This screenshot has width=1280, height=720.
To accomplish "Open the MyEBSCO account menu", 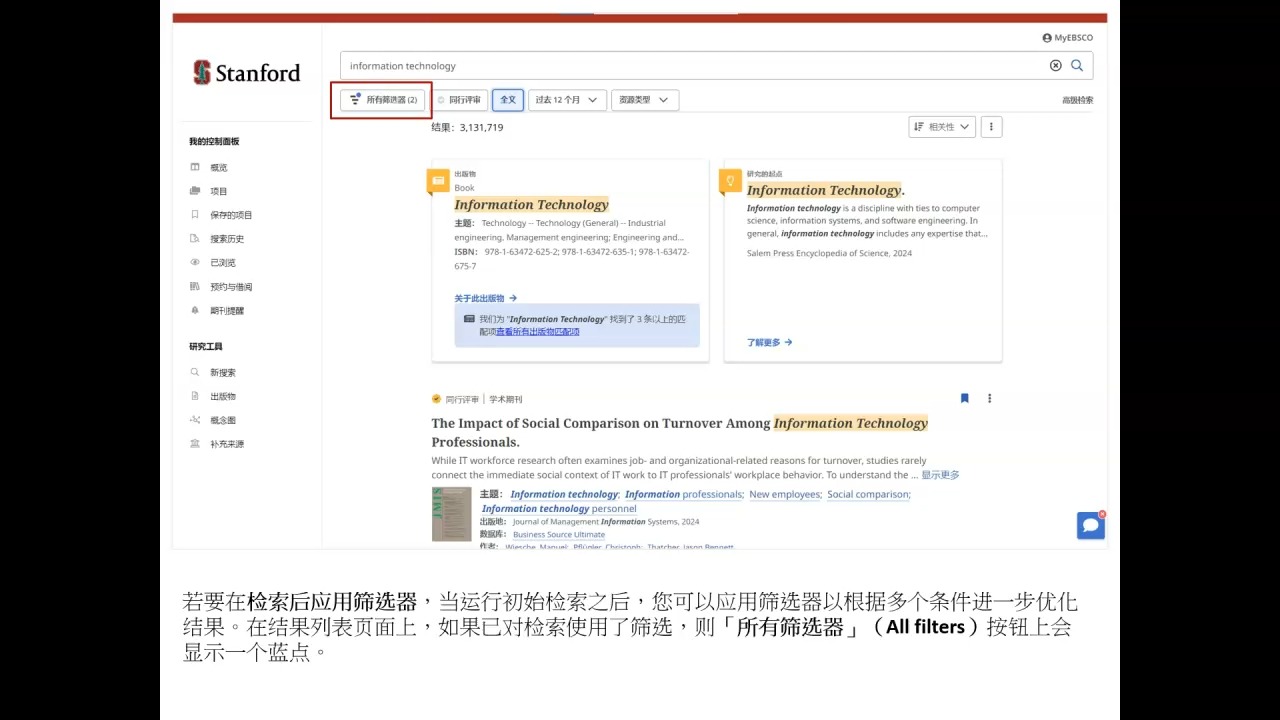I will coord(1067,38).
